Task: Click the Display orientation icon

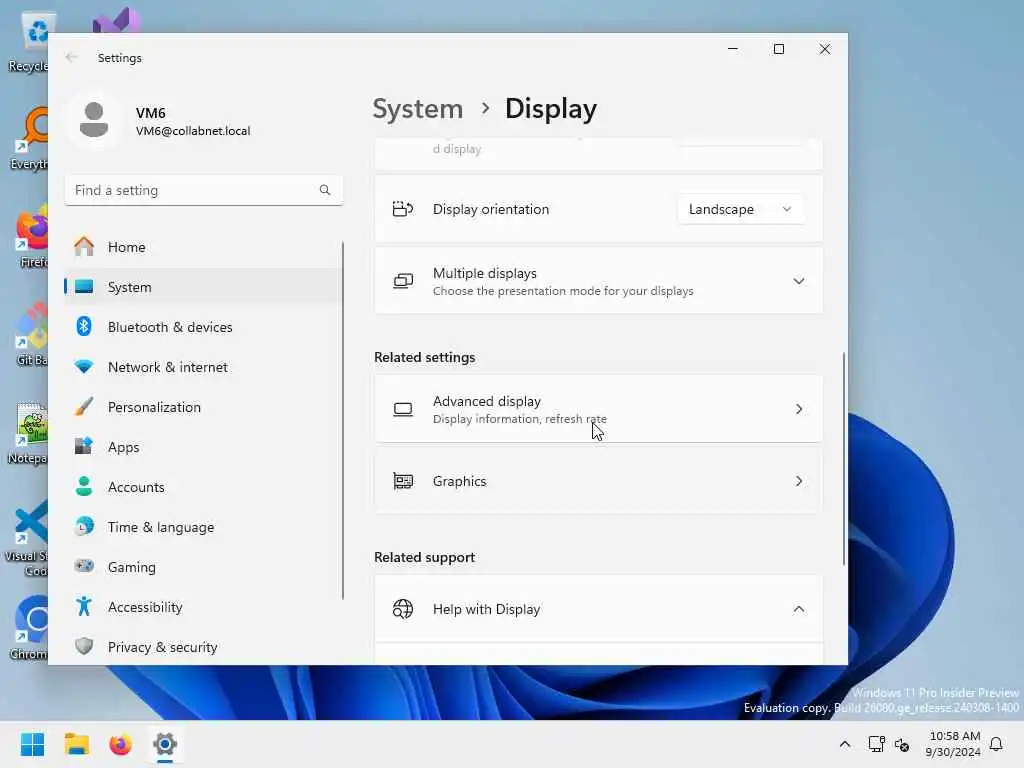Action: click(403, 209)
